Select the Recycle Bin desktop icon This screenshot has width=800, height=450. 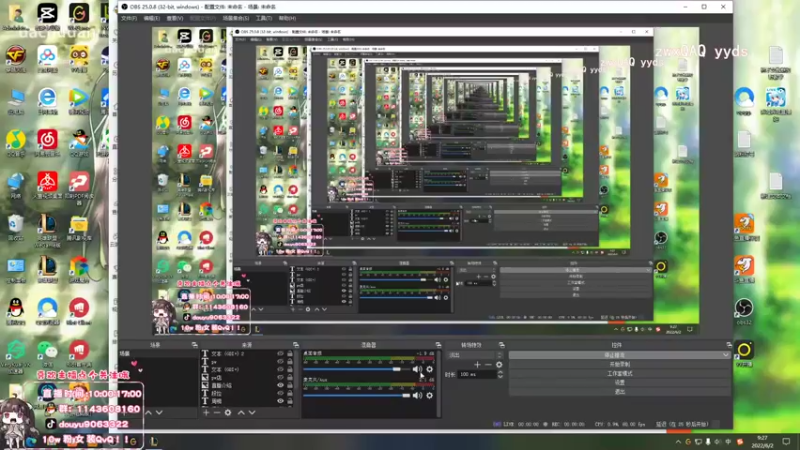(16, 228)
